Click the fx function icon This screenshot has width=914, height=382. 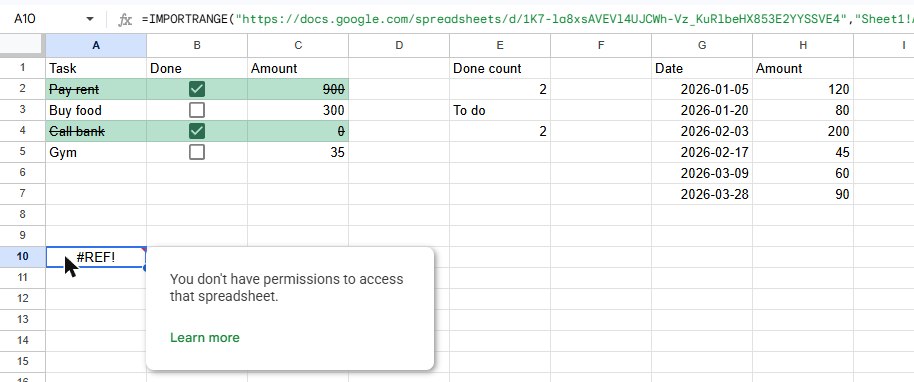125,20
